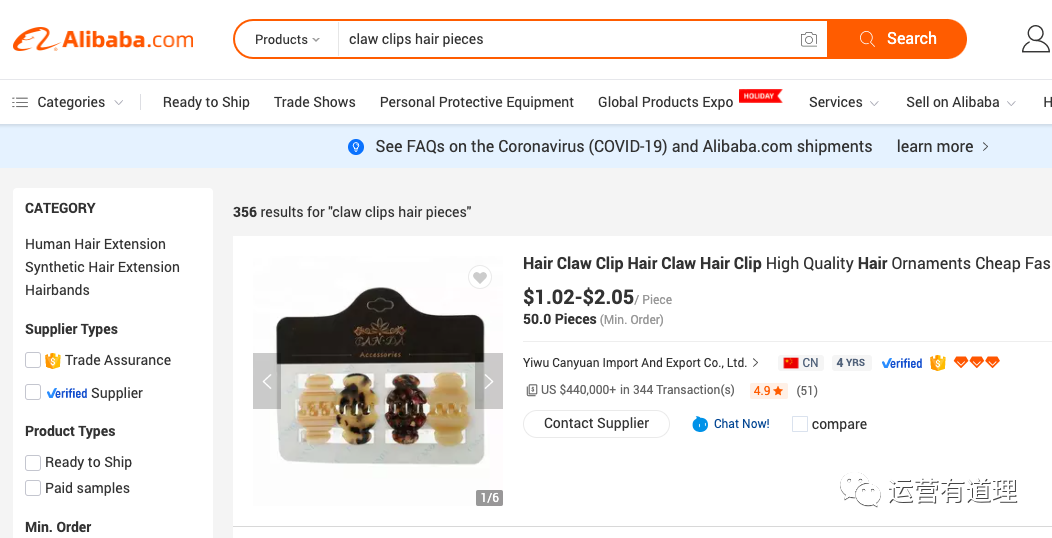1052x538 pixels.
Task: Check the Verified Supplier filter
Action: coord(33,393)
